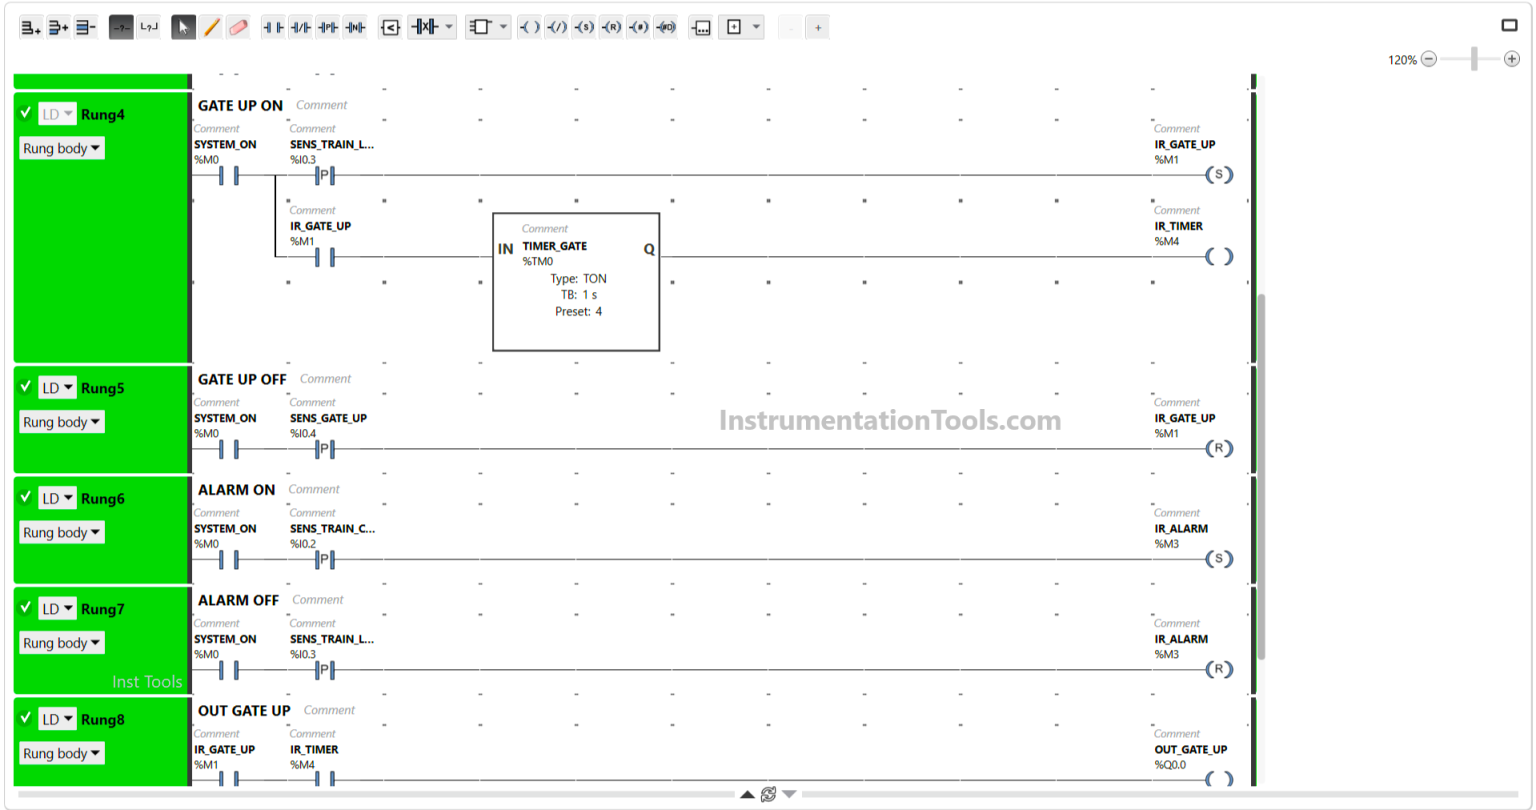Insert a Set coil from the toolbar
Screen dimensions: 1536x810
click(584, 27)
